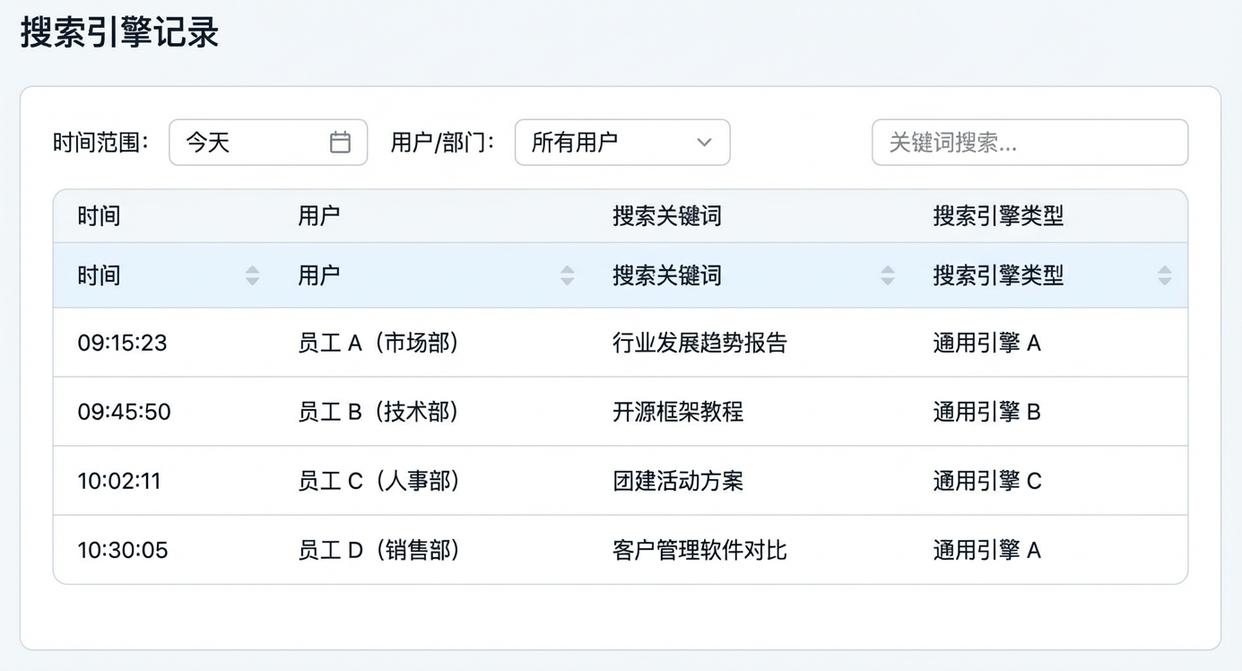Open the 今天 time range selector
Image resolution: width=1242 pixels, height=671 pixels.
pos(268,142)
